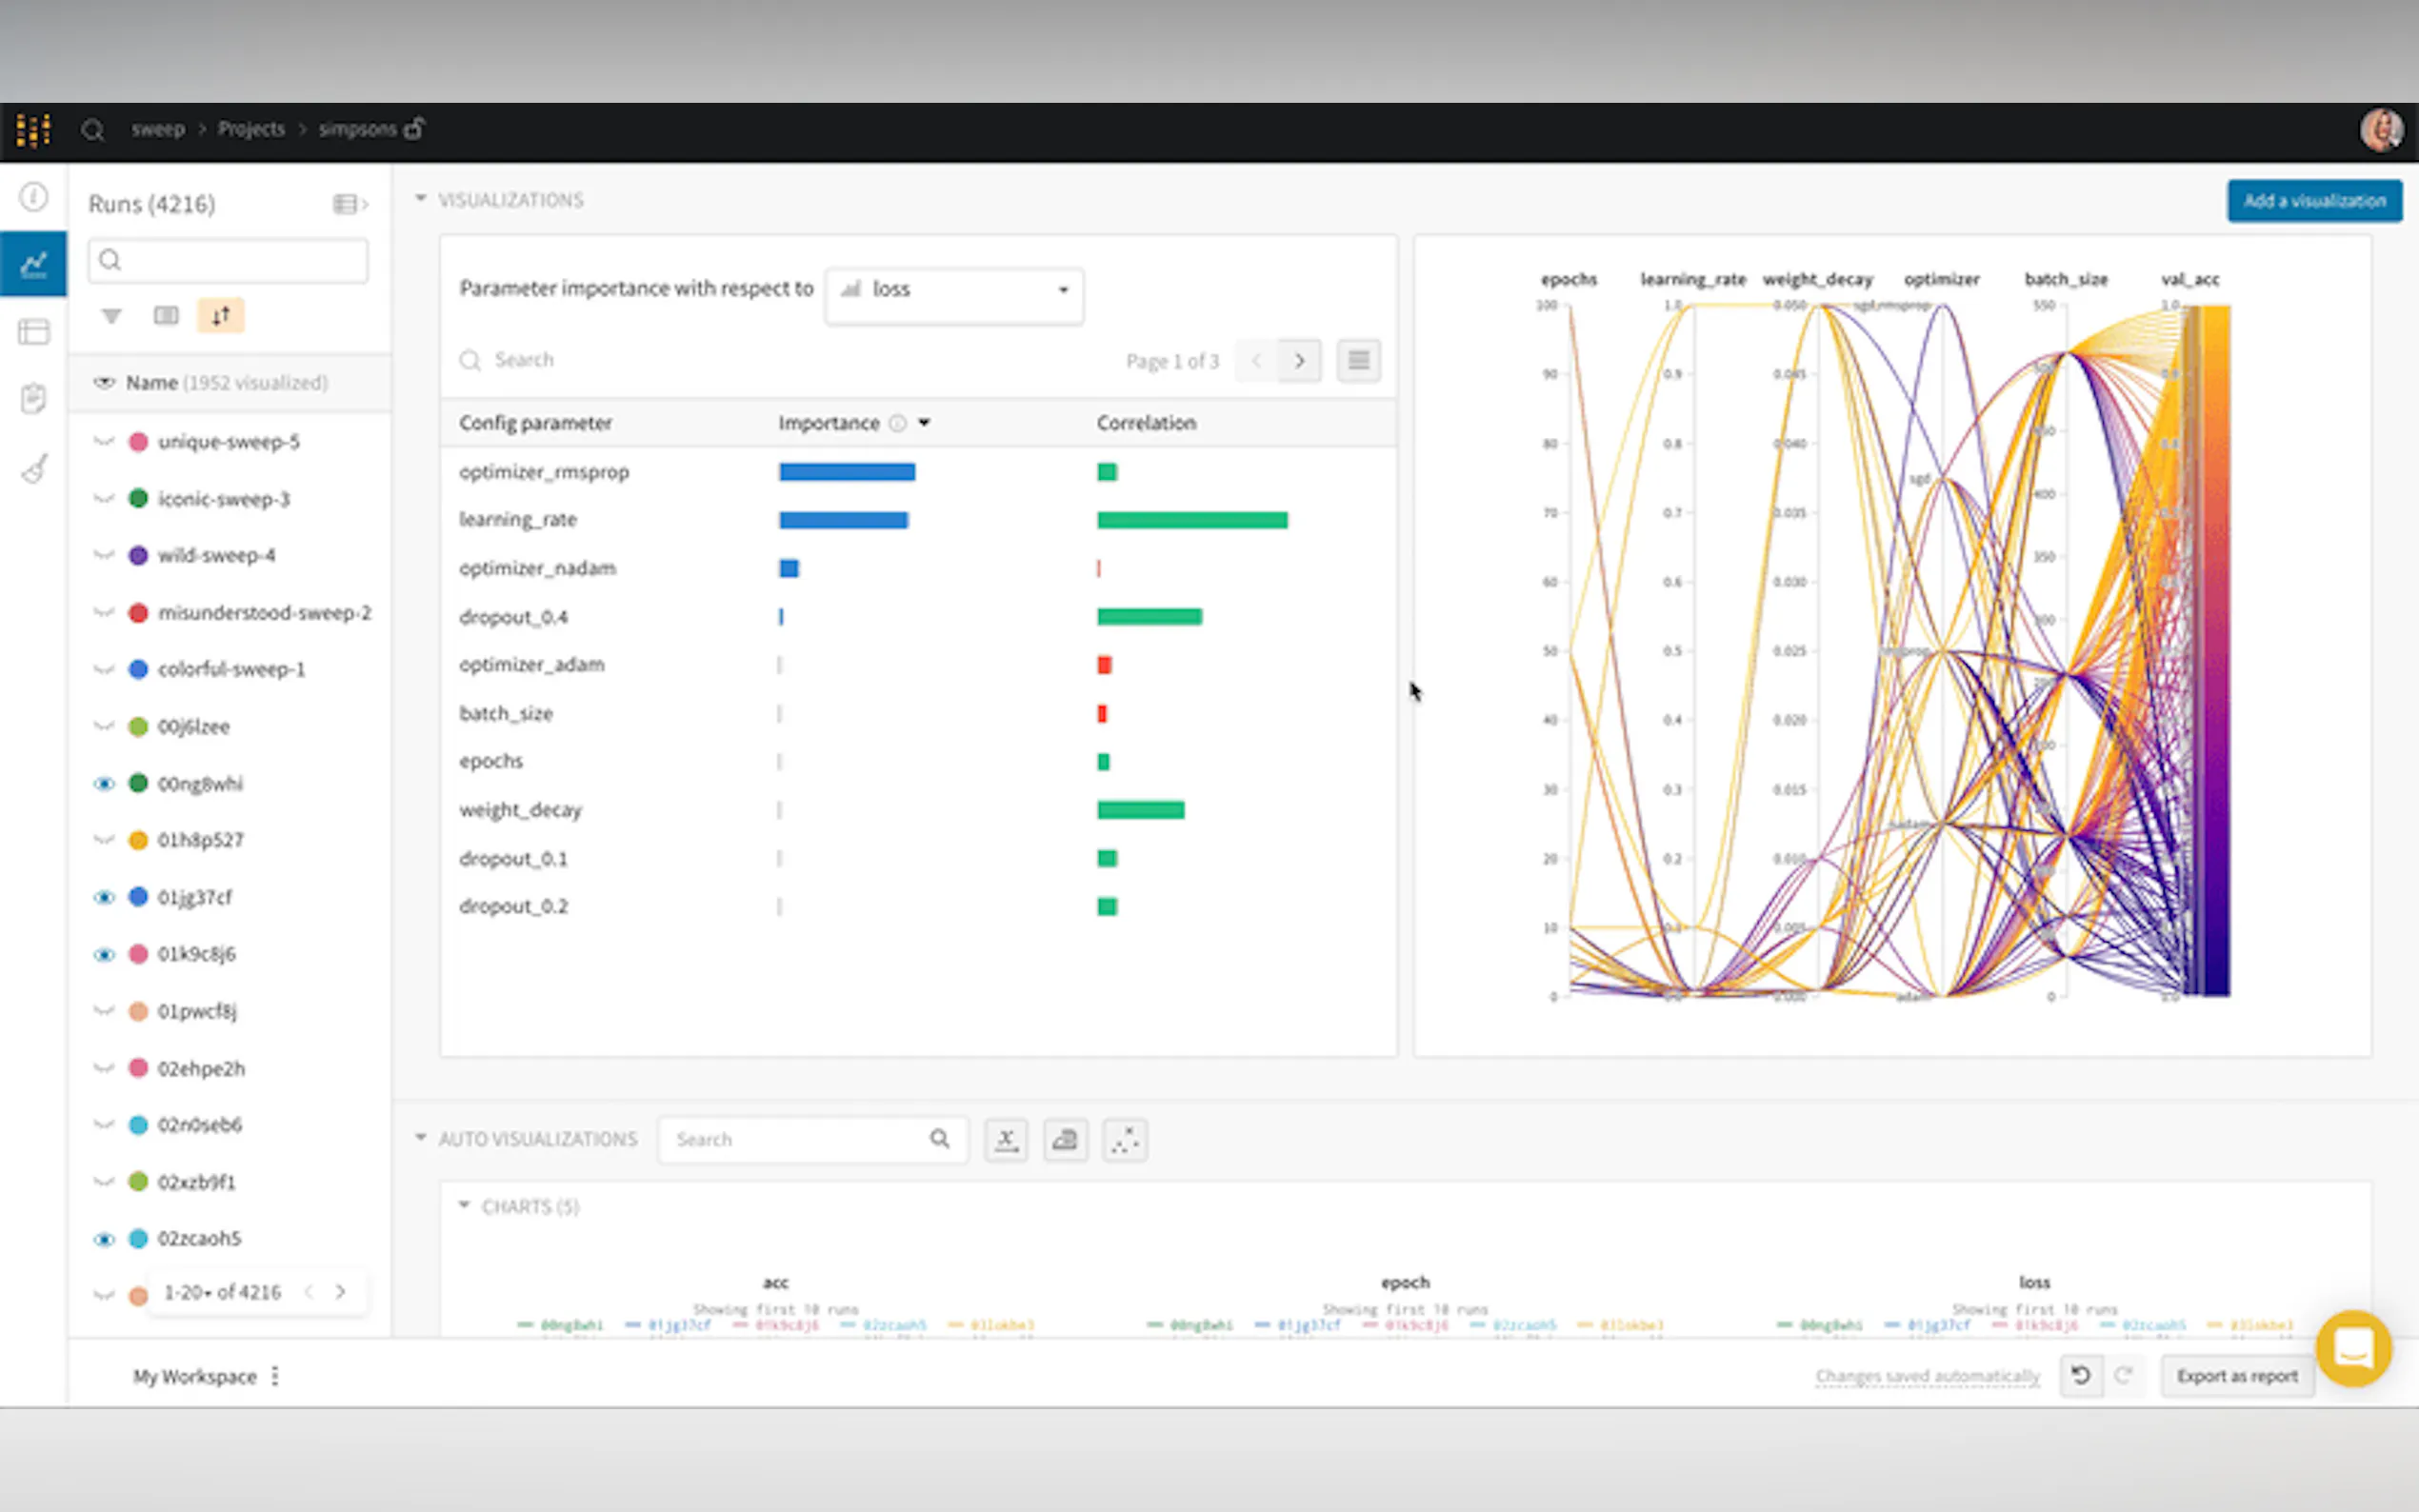2419x1512 pixels.
Task: Open the reports clipboard sidebar icon
Action: point(34,399)
